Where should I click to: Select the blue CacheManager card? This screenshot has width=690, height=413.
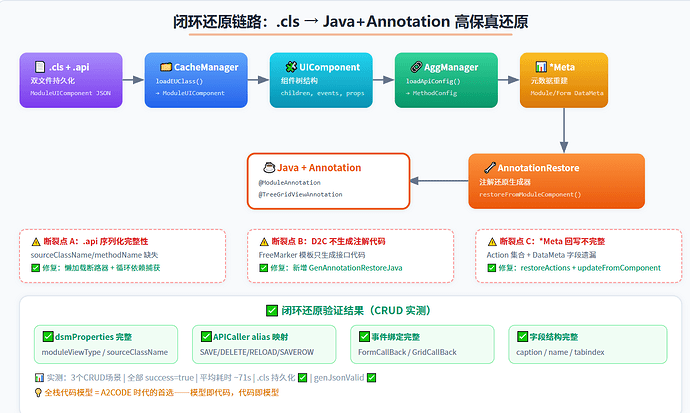point(196,80)
